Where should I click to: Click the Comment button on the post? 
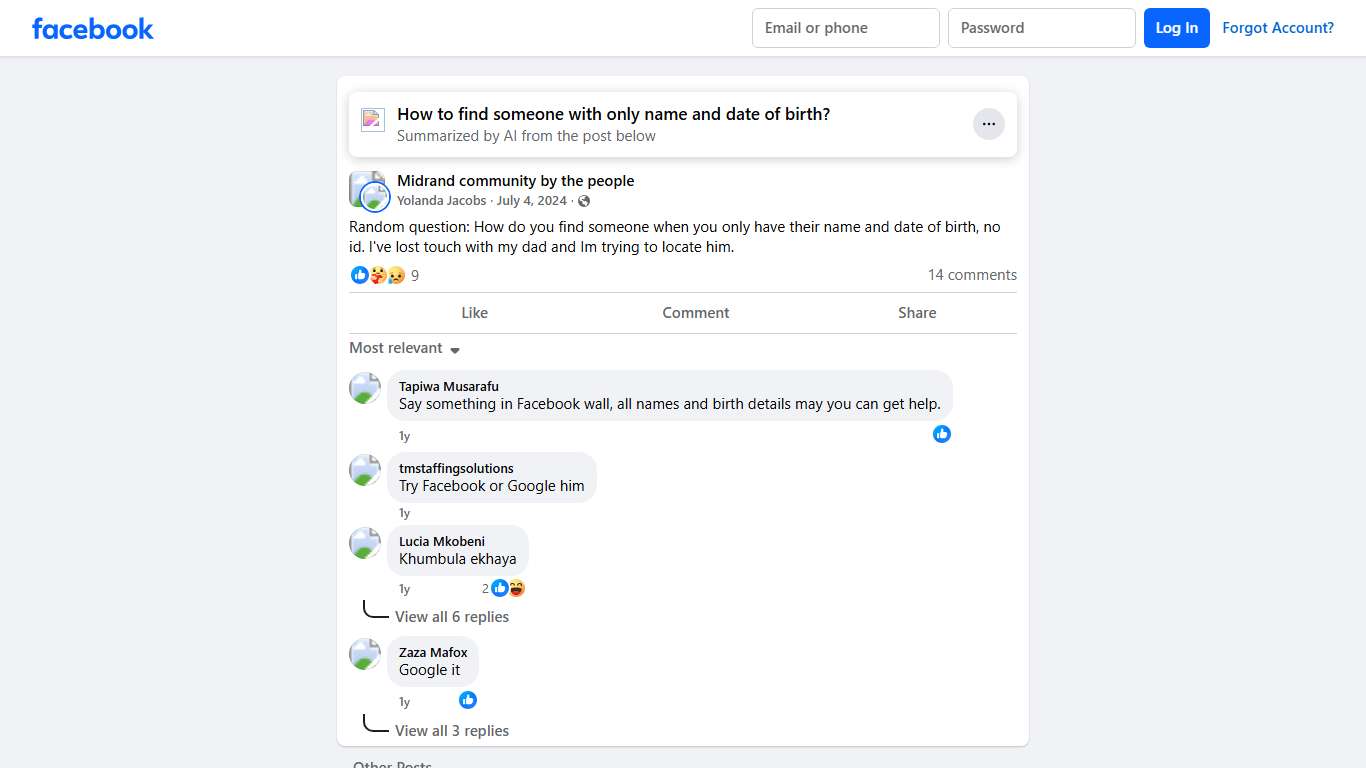(696, 313)
